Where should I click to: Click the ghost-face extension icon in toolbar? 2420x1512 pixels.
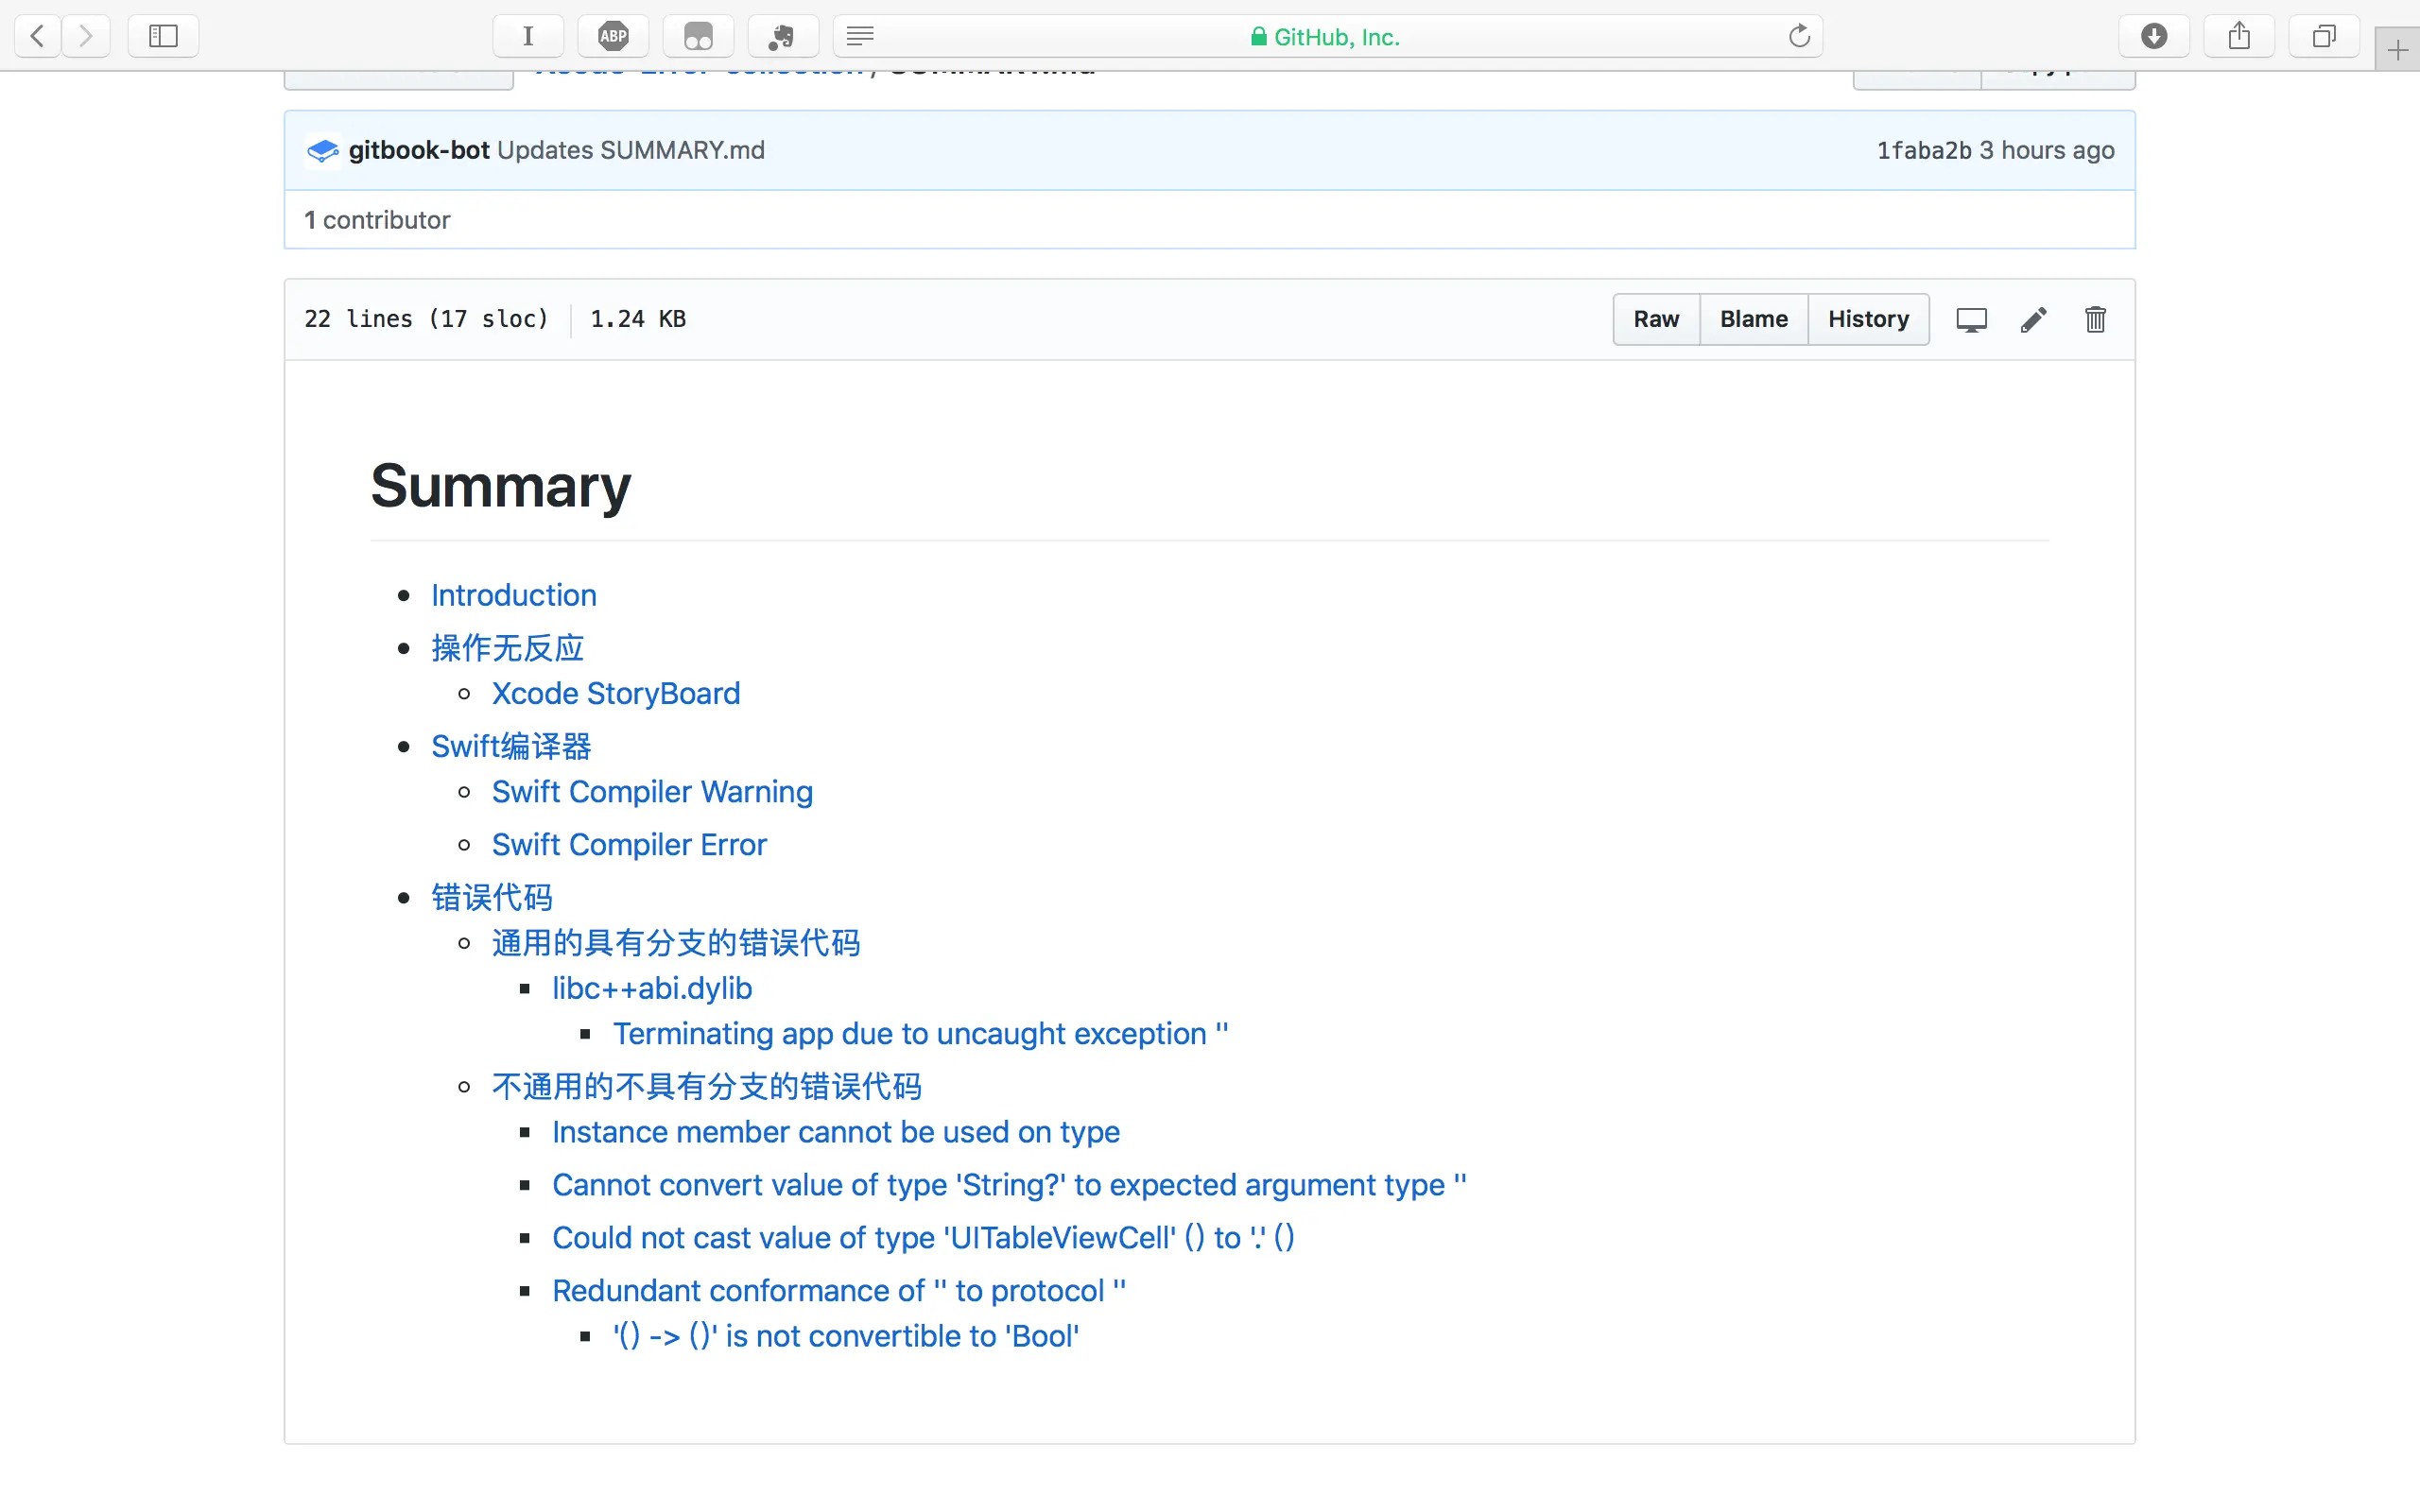click(x=698, y=37)
